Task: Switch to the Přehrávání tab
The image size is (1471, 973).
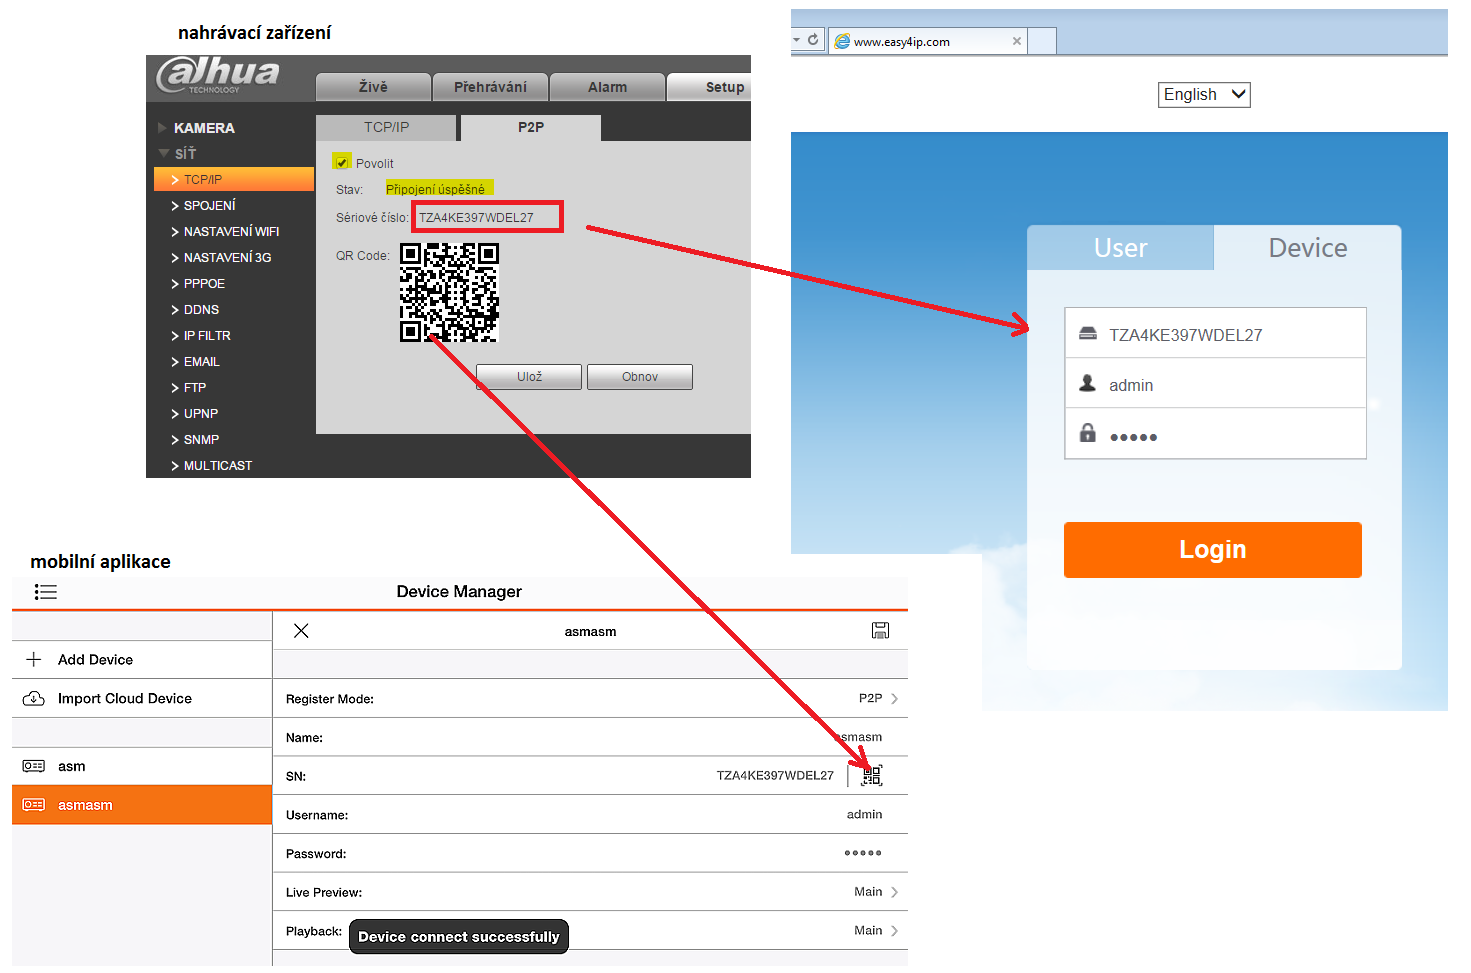Action: [x=490, y=87]
